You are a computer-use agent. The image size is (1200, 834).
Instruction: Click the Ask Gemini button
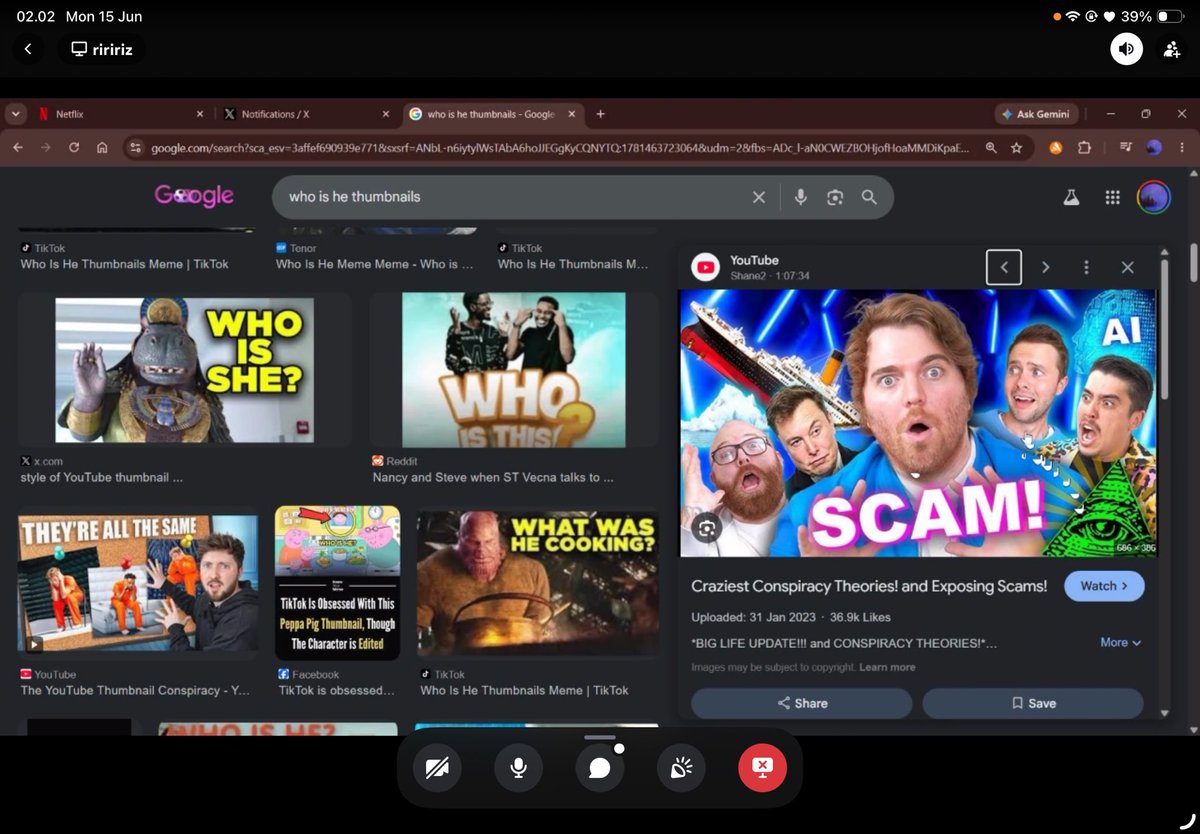pos(1037,114)
